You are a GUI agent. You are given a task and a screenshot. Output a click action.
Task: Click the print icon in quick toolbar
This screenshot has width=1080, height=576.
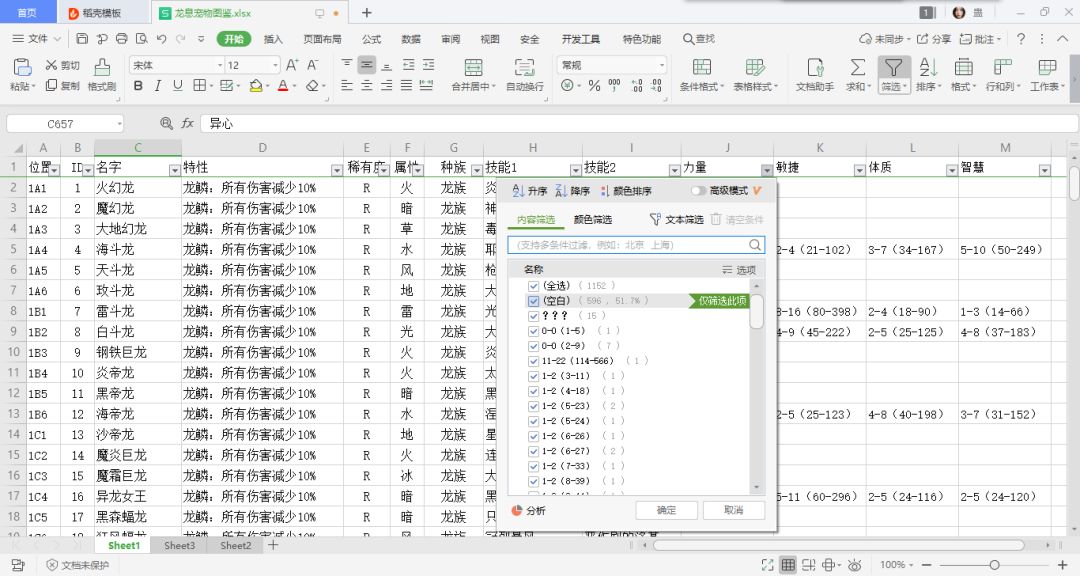coord(122,39)
